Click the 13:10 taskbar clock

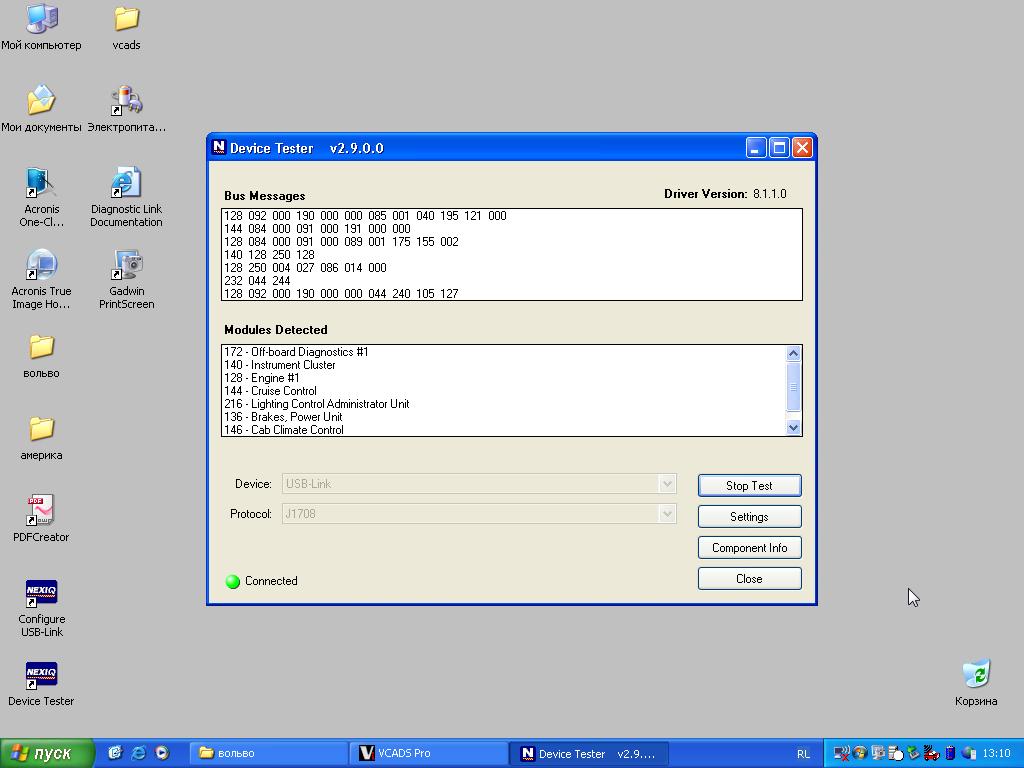coord(997,754)
